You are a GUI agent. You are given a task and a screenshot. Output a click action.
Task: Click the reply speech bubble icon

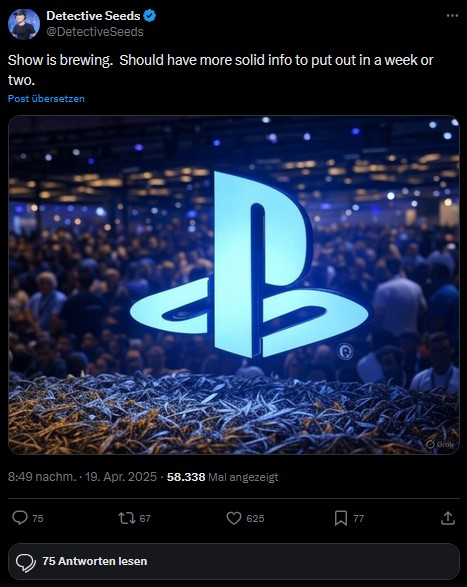pyautogui.click(x=20, y=518)
